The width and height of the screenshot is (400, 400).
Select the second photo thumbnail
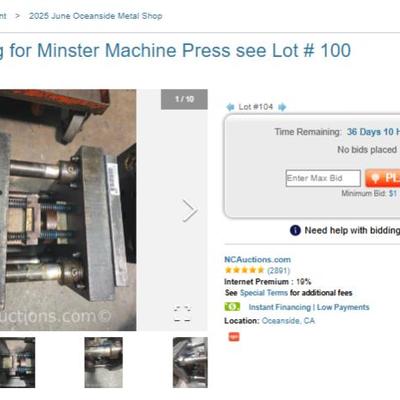(x=103, y=362)
